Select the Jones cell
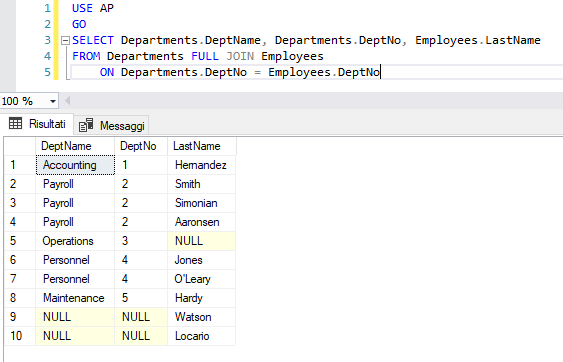563x362 pixels. (201, 260)
